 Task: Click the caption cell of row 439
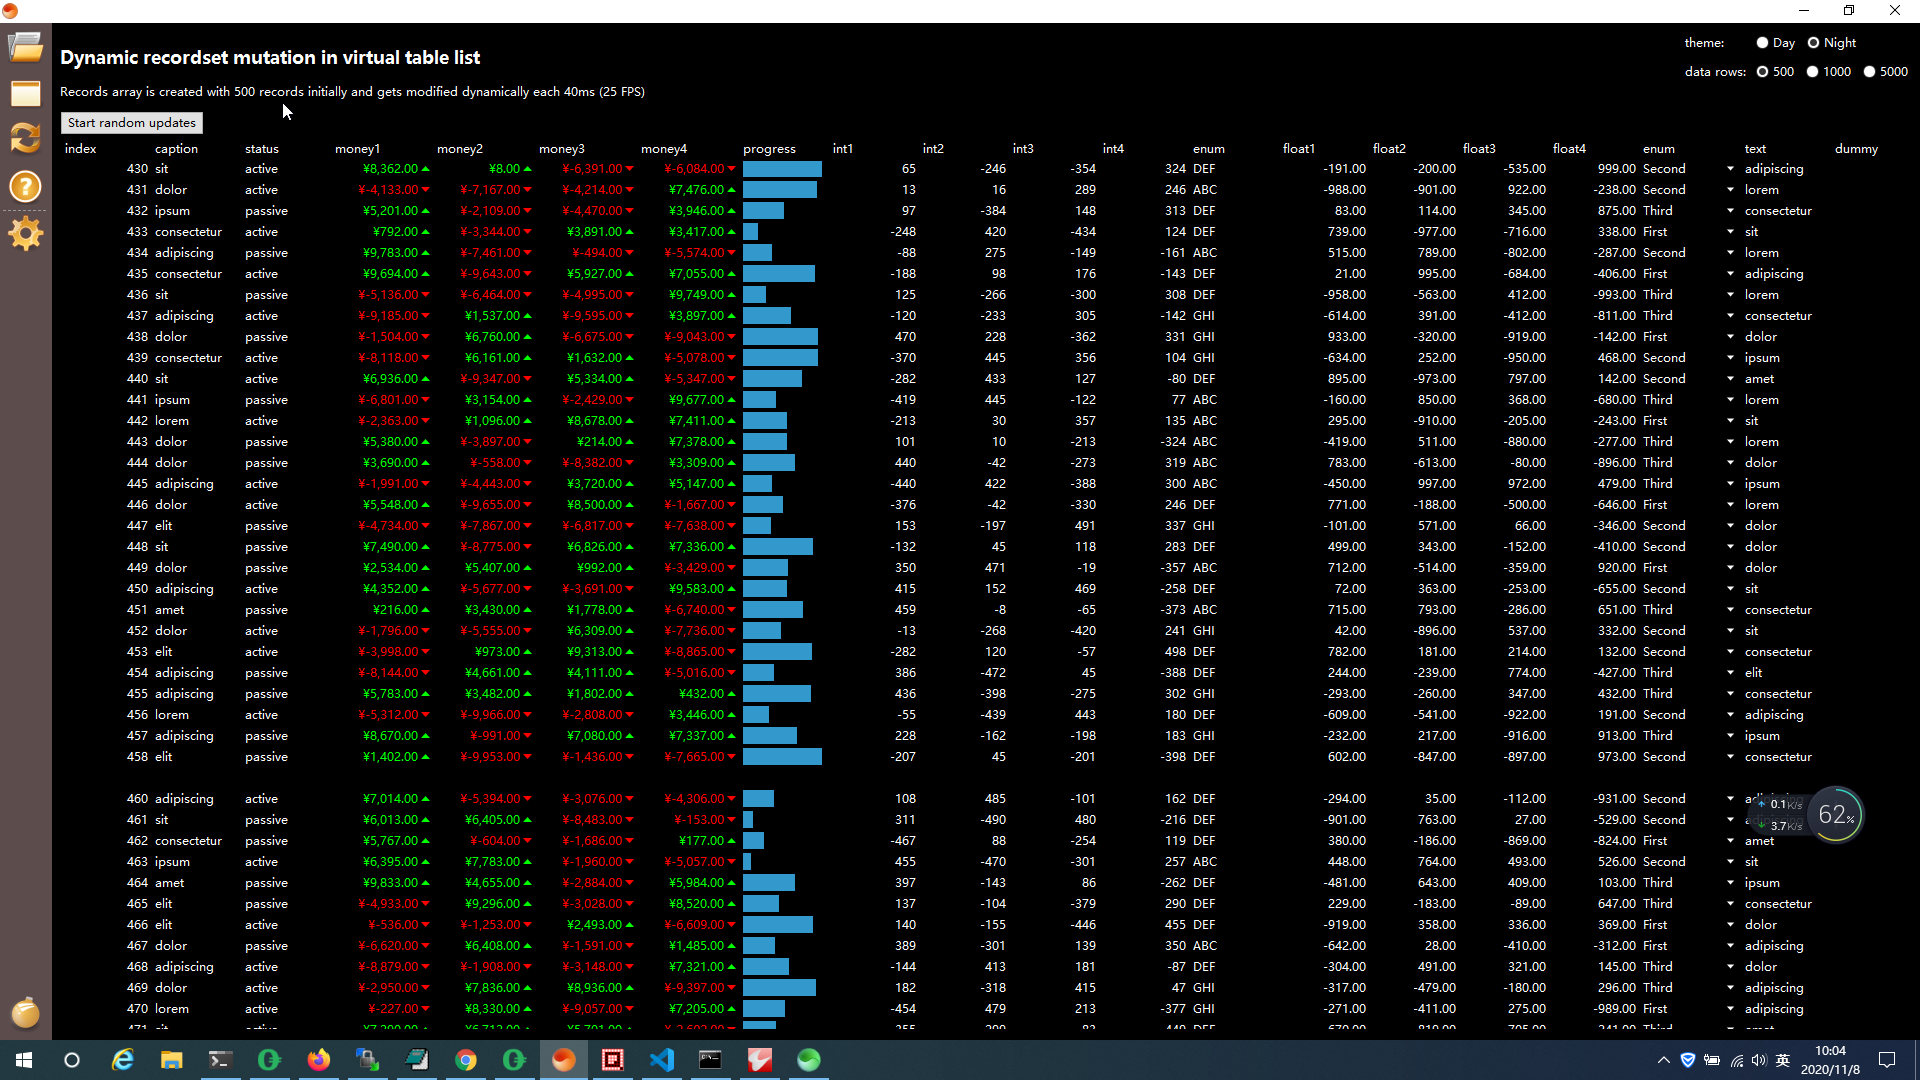[188, 358]
